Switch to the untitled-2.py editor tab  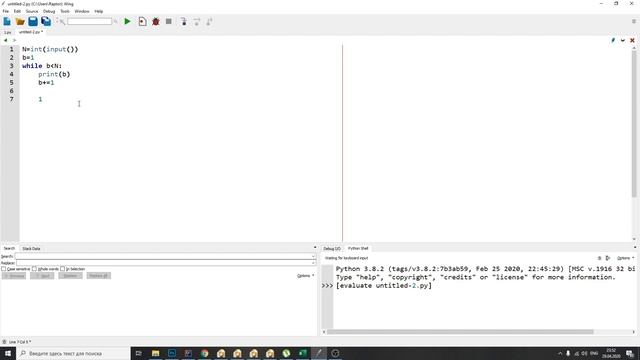(x=31, y=32)
